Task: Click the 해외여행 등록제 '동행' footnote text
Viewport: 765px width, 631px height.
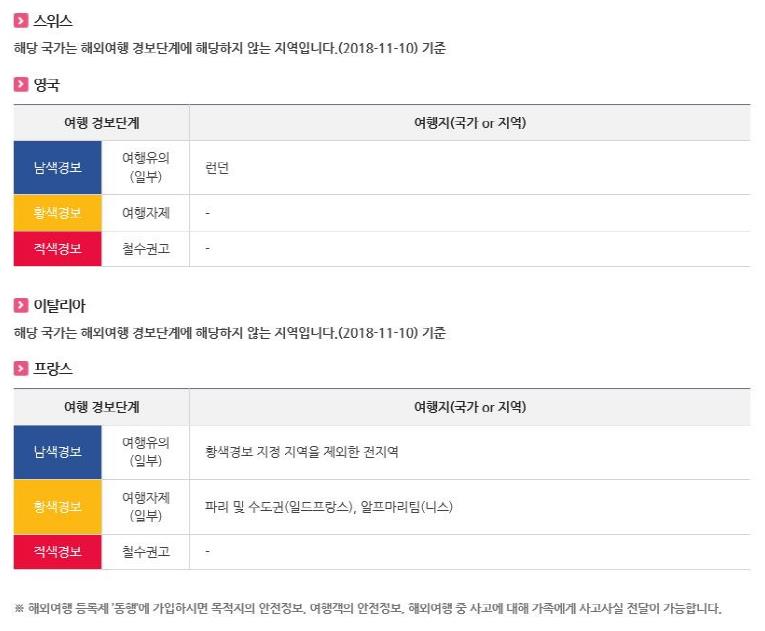Action: tap(366, 608)
